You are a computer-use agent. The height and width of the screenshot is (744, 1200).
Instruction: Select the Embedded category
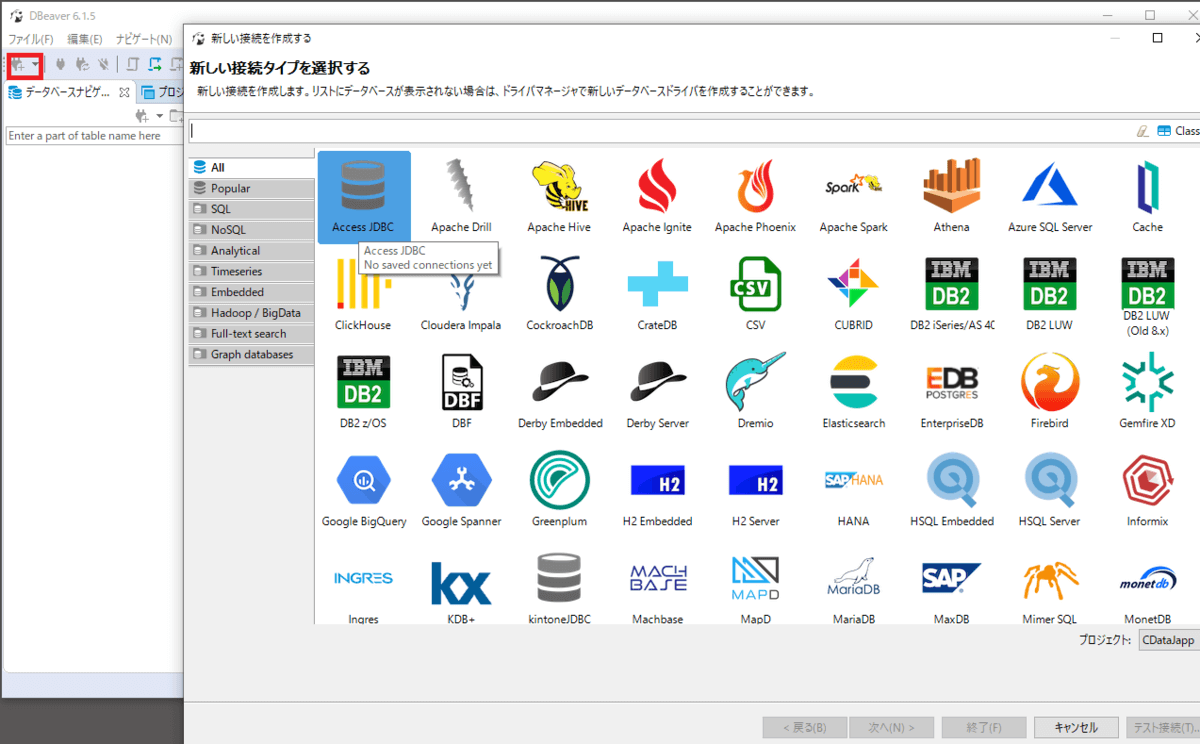251,292
